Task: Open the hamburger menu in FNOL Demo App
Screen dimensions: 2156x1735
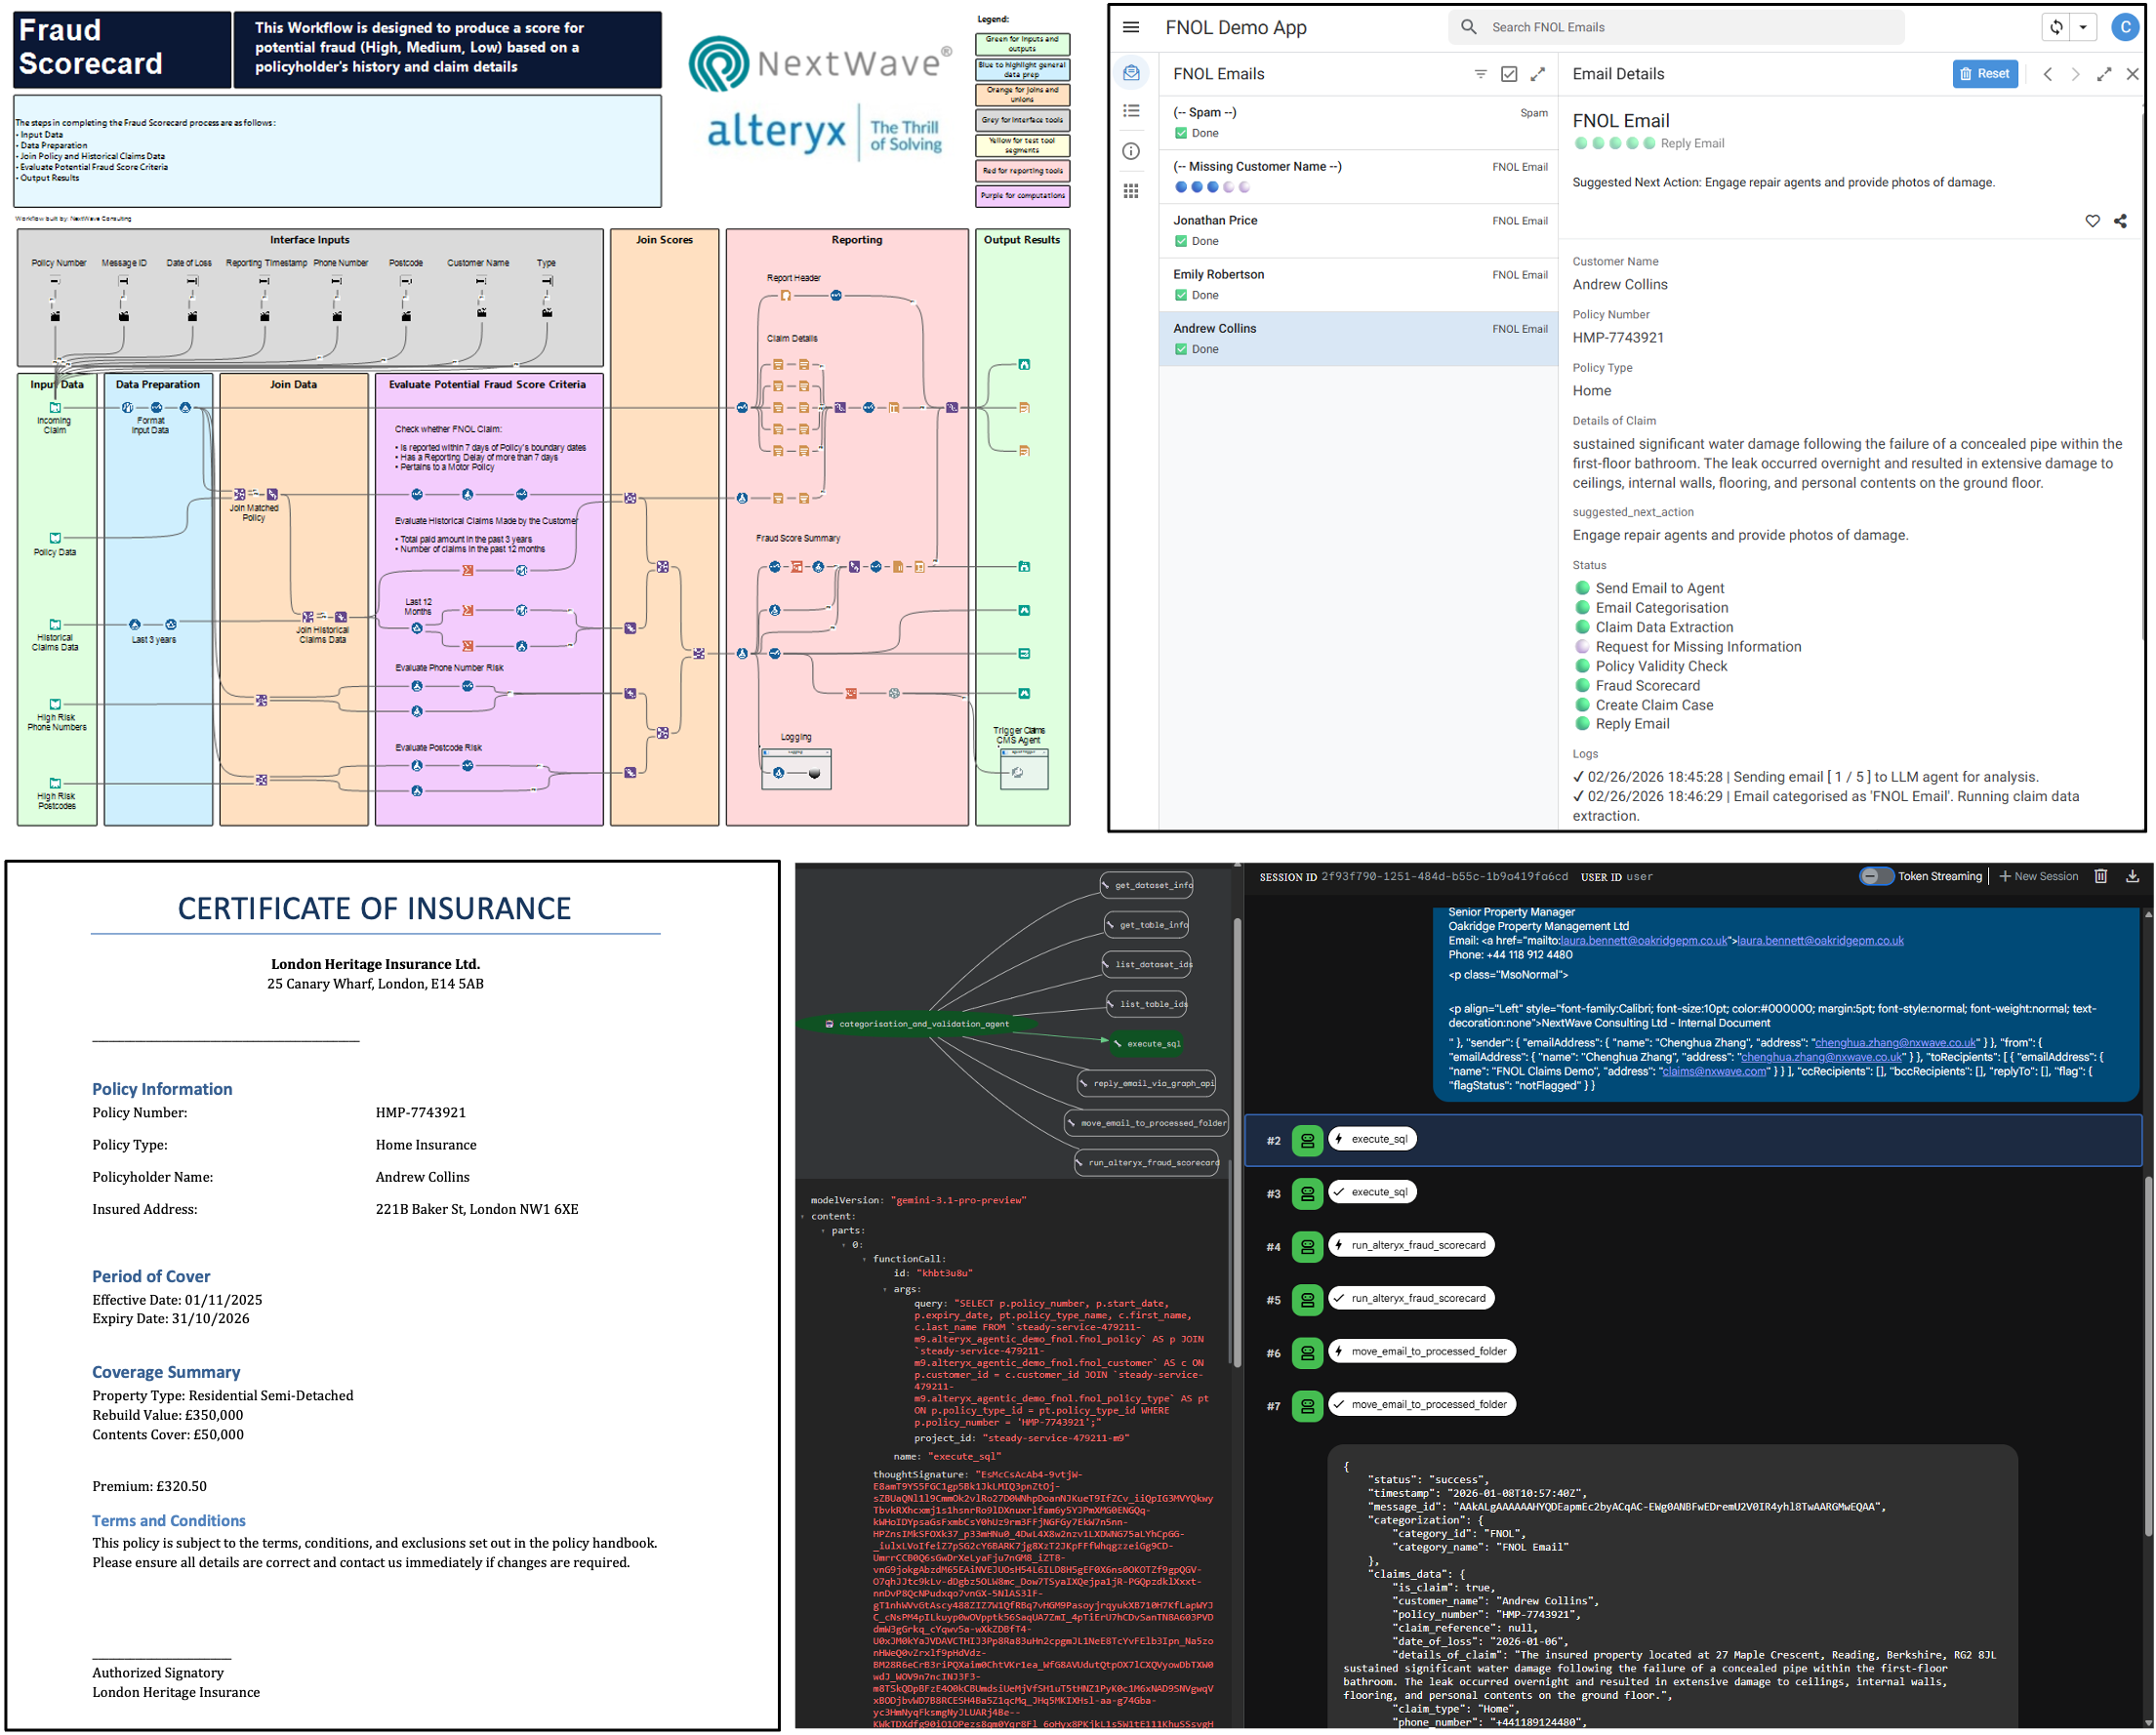Action: point(1131,28)
